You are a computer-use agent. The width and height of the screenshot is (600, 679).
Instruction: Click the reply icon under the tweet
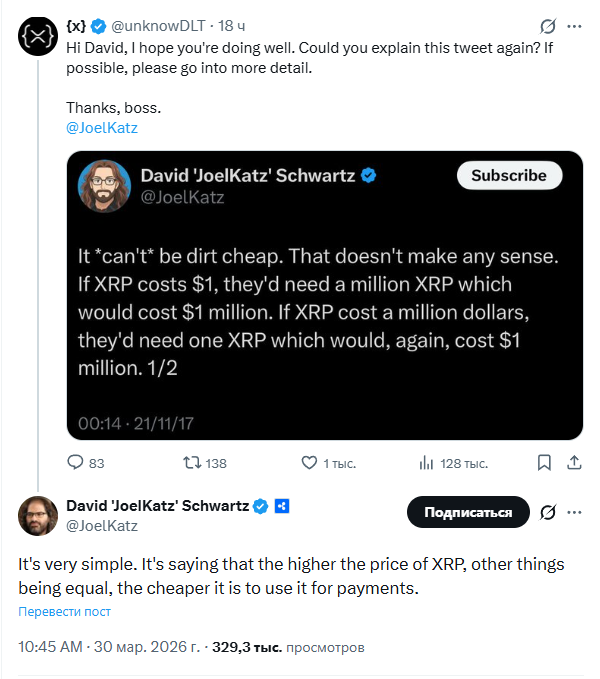point(75,463)
